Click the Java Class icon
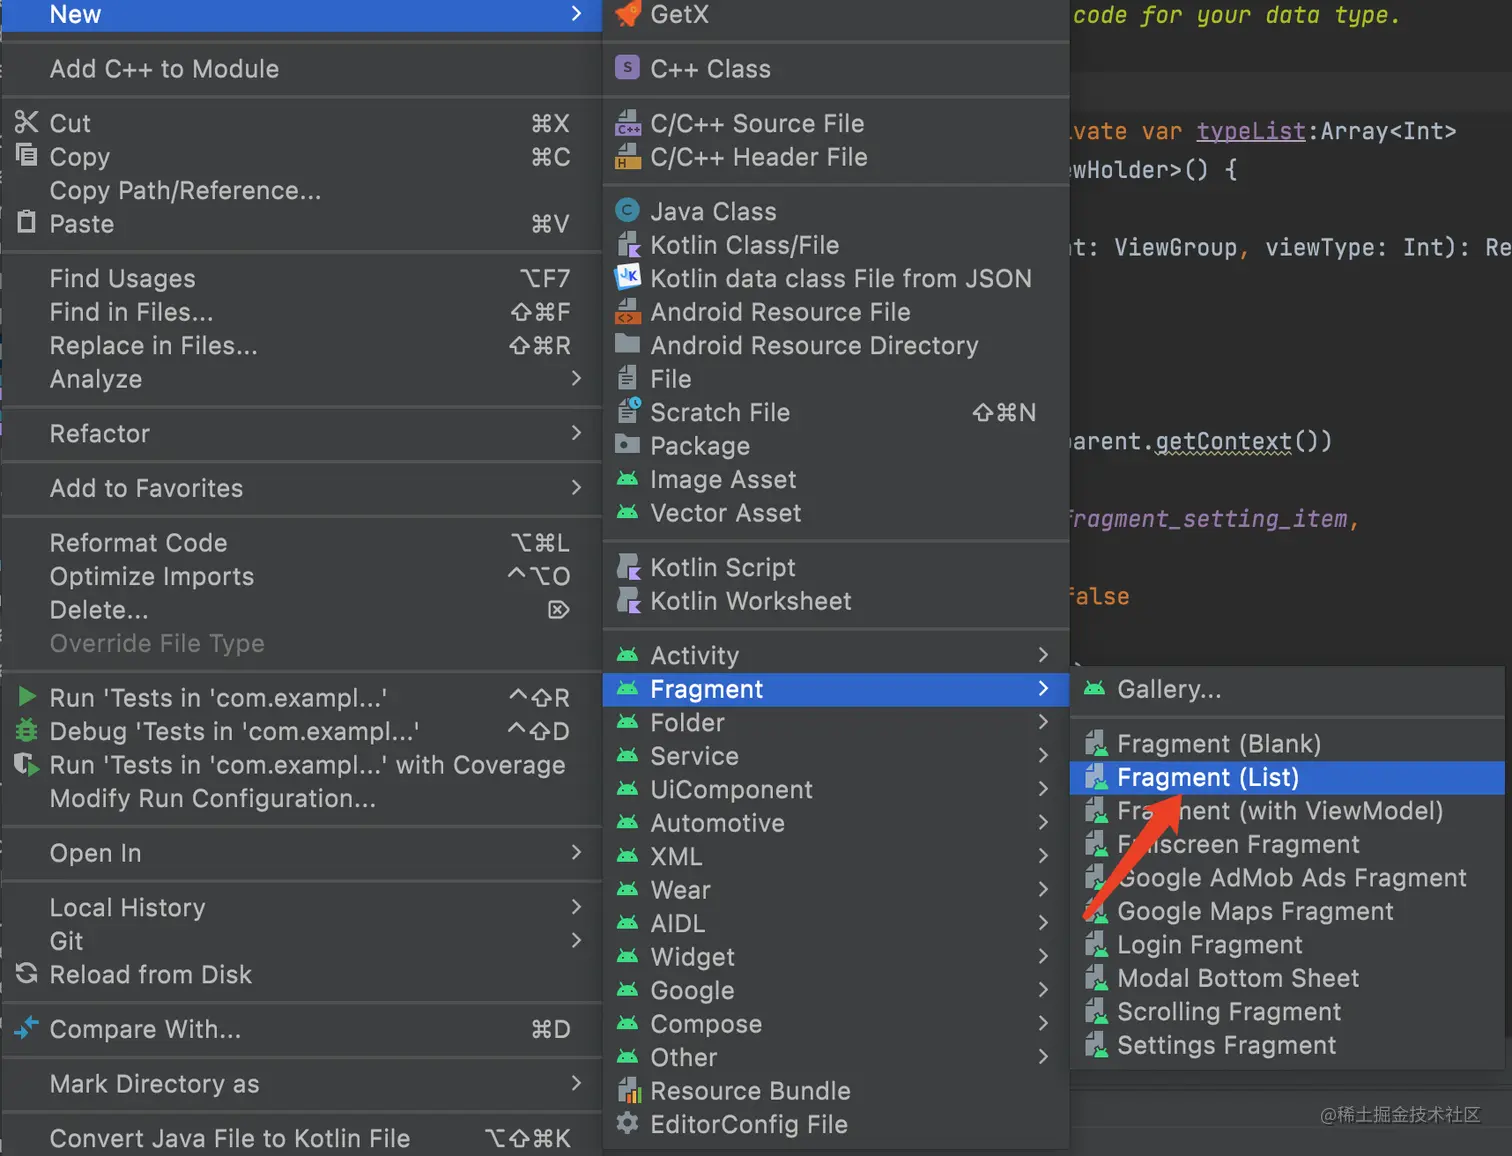Viewport: 1512px width, 1156px height. pos(627,211)
